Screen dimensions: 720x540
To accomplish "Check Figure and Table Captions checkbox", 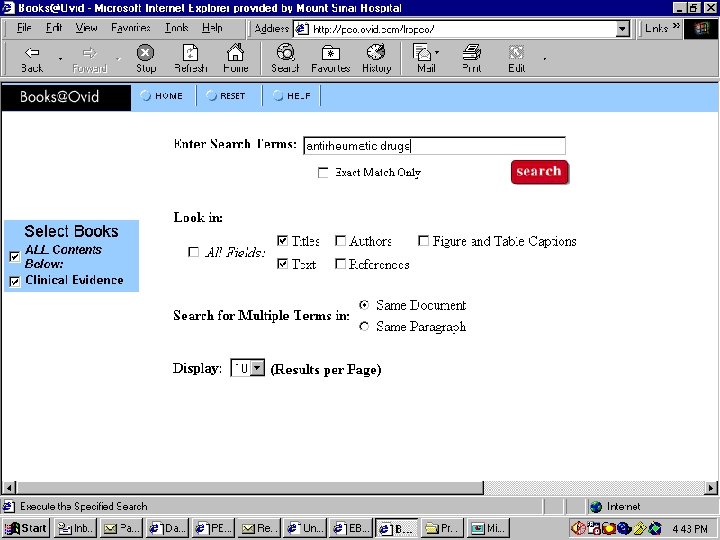I will click(423, 241).
